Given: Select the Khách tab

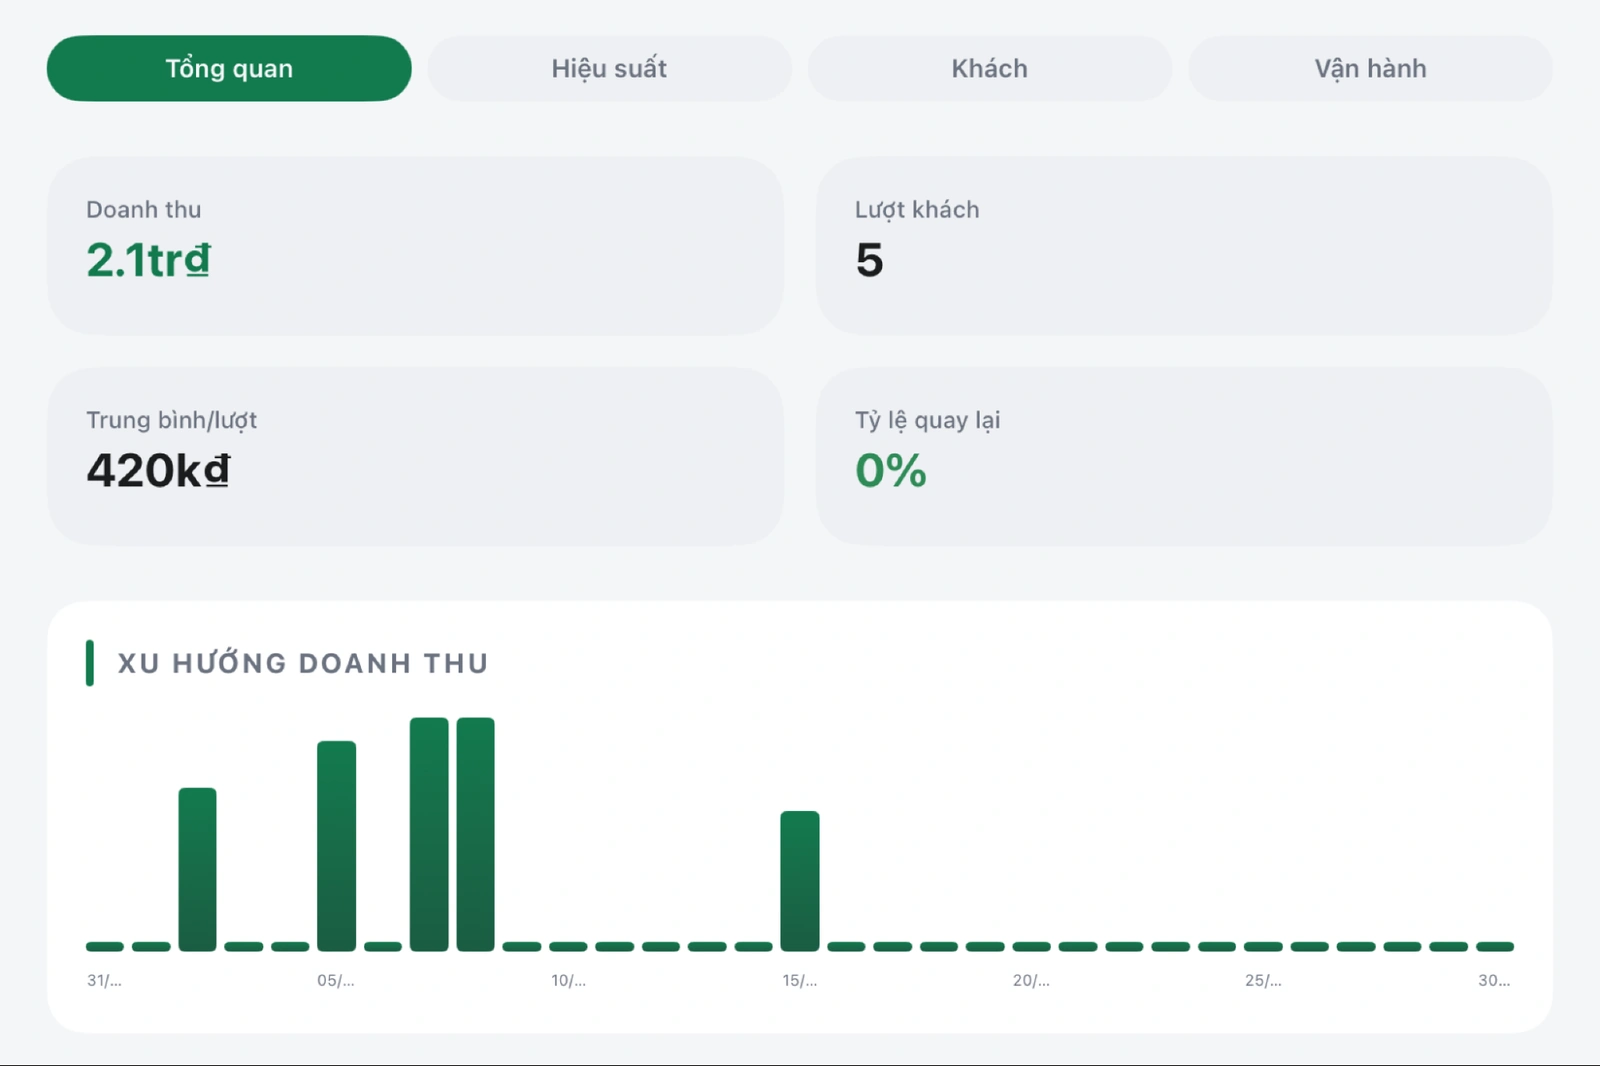Looking at the screenshot, I should click(989, 68).
